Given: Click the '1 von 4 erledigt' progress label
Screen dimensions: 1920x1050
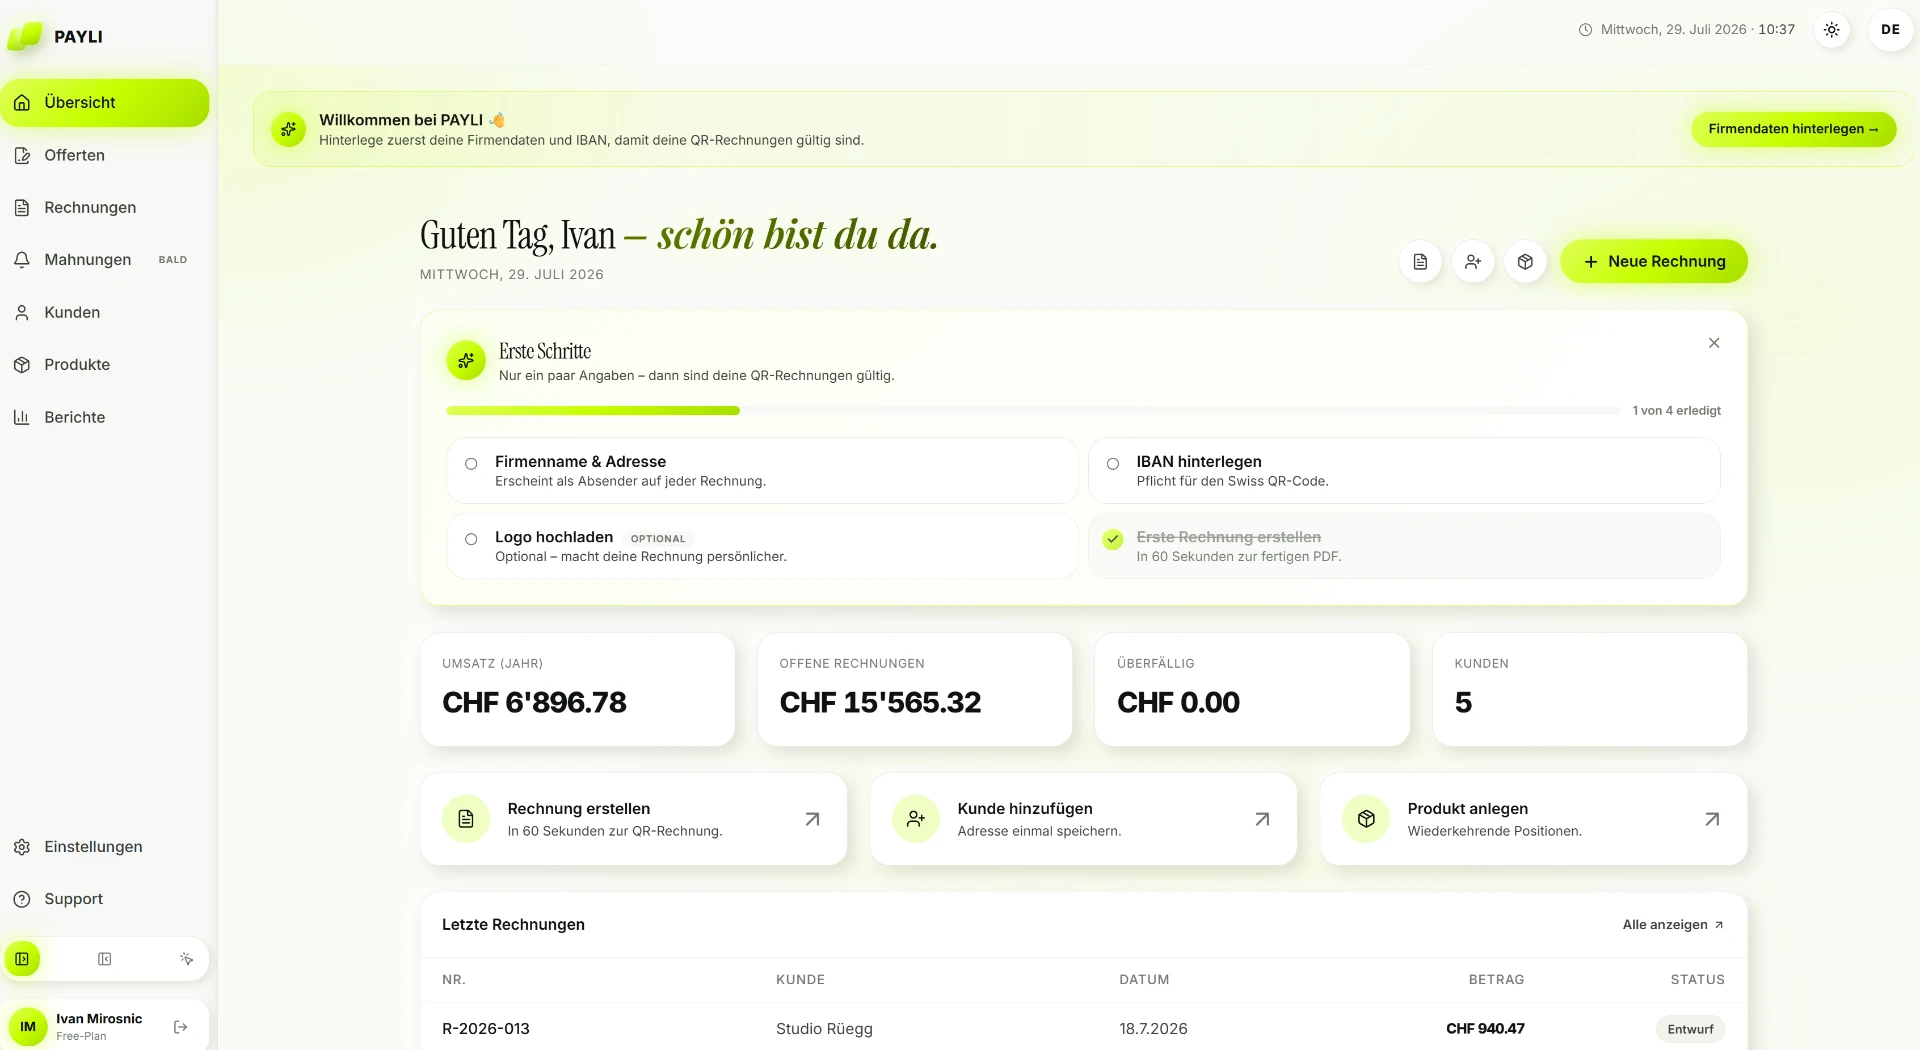Looking at the screenshot, I should 1677,411.
